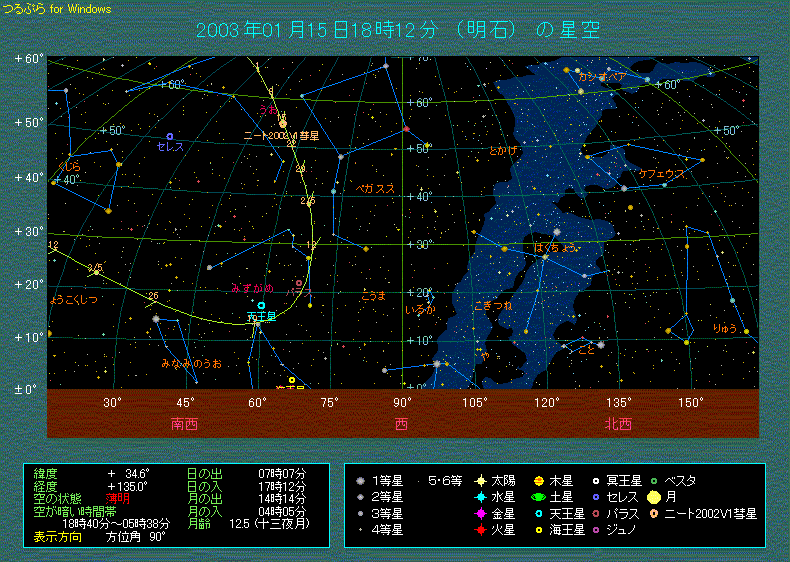Image resolution: width=790 pixels, height=562 pixels.
Task: Click the 北西 direction label on horizon
Action: (x=618, y=423)
